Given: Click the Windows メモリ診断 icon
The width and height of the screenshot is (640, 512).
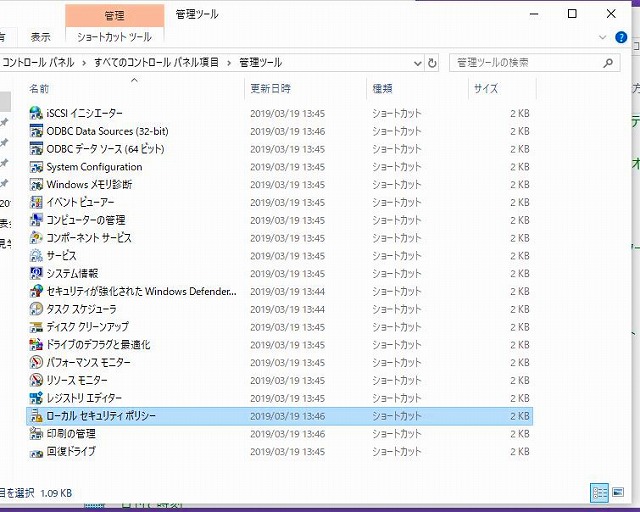Looking at the screenshot, I should [x=36, y=185].
